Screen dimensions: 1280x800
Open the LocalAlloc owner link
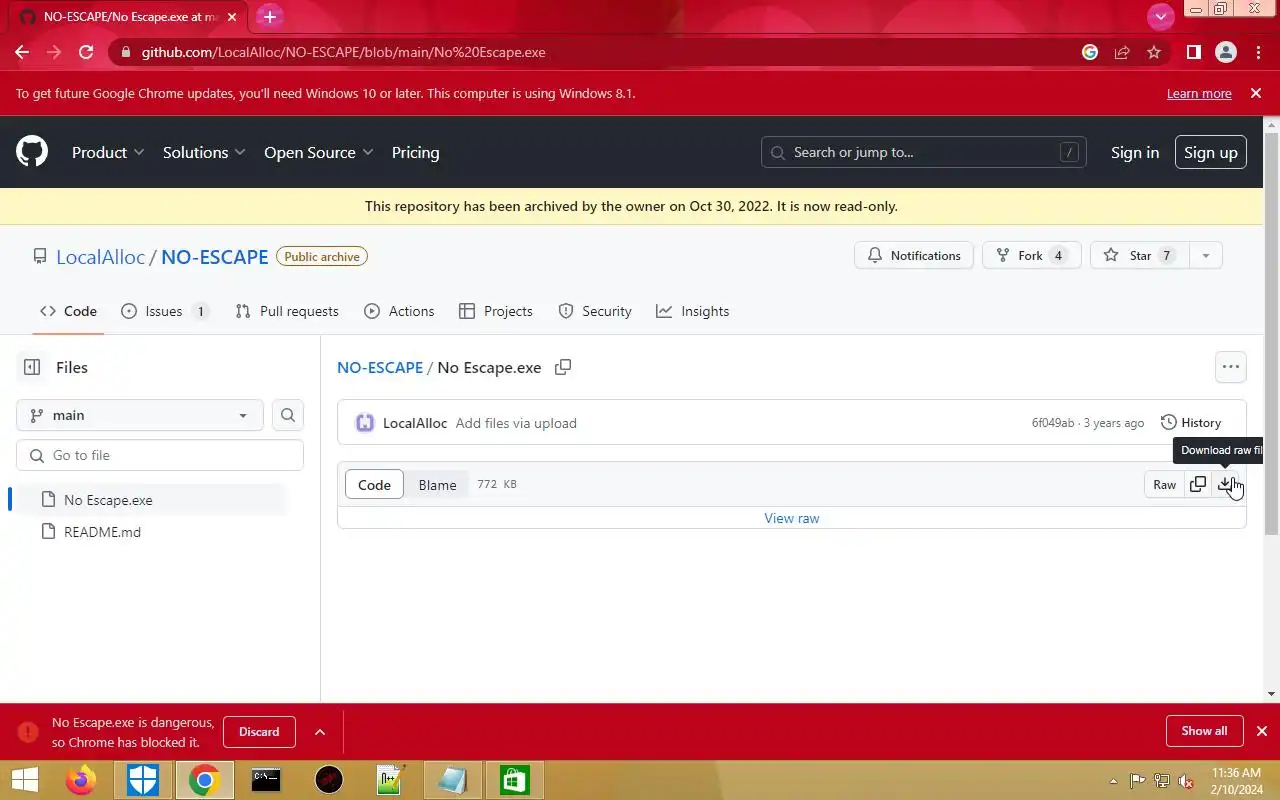pos(100,257)
